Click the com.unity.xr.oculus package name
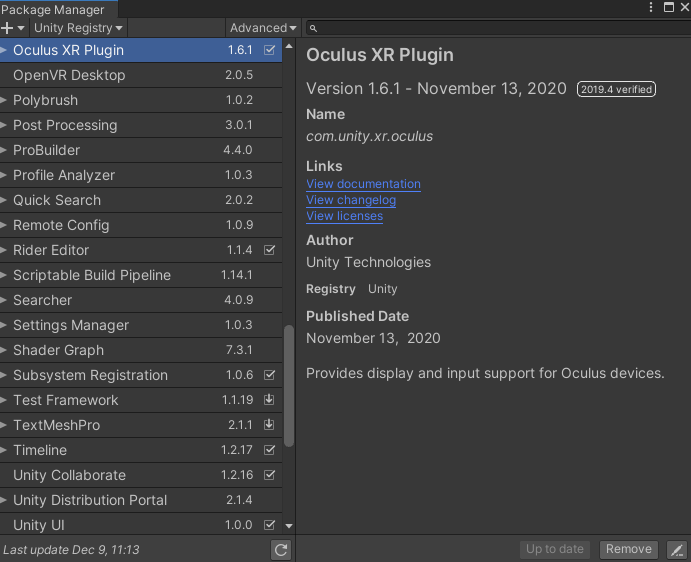This screenshot has width=691, height=562. point(369,137)
